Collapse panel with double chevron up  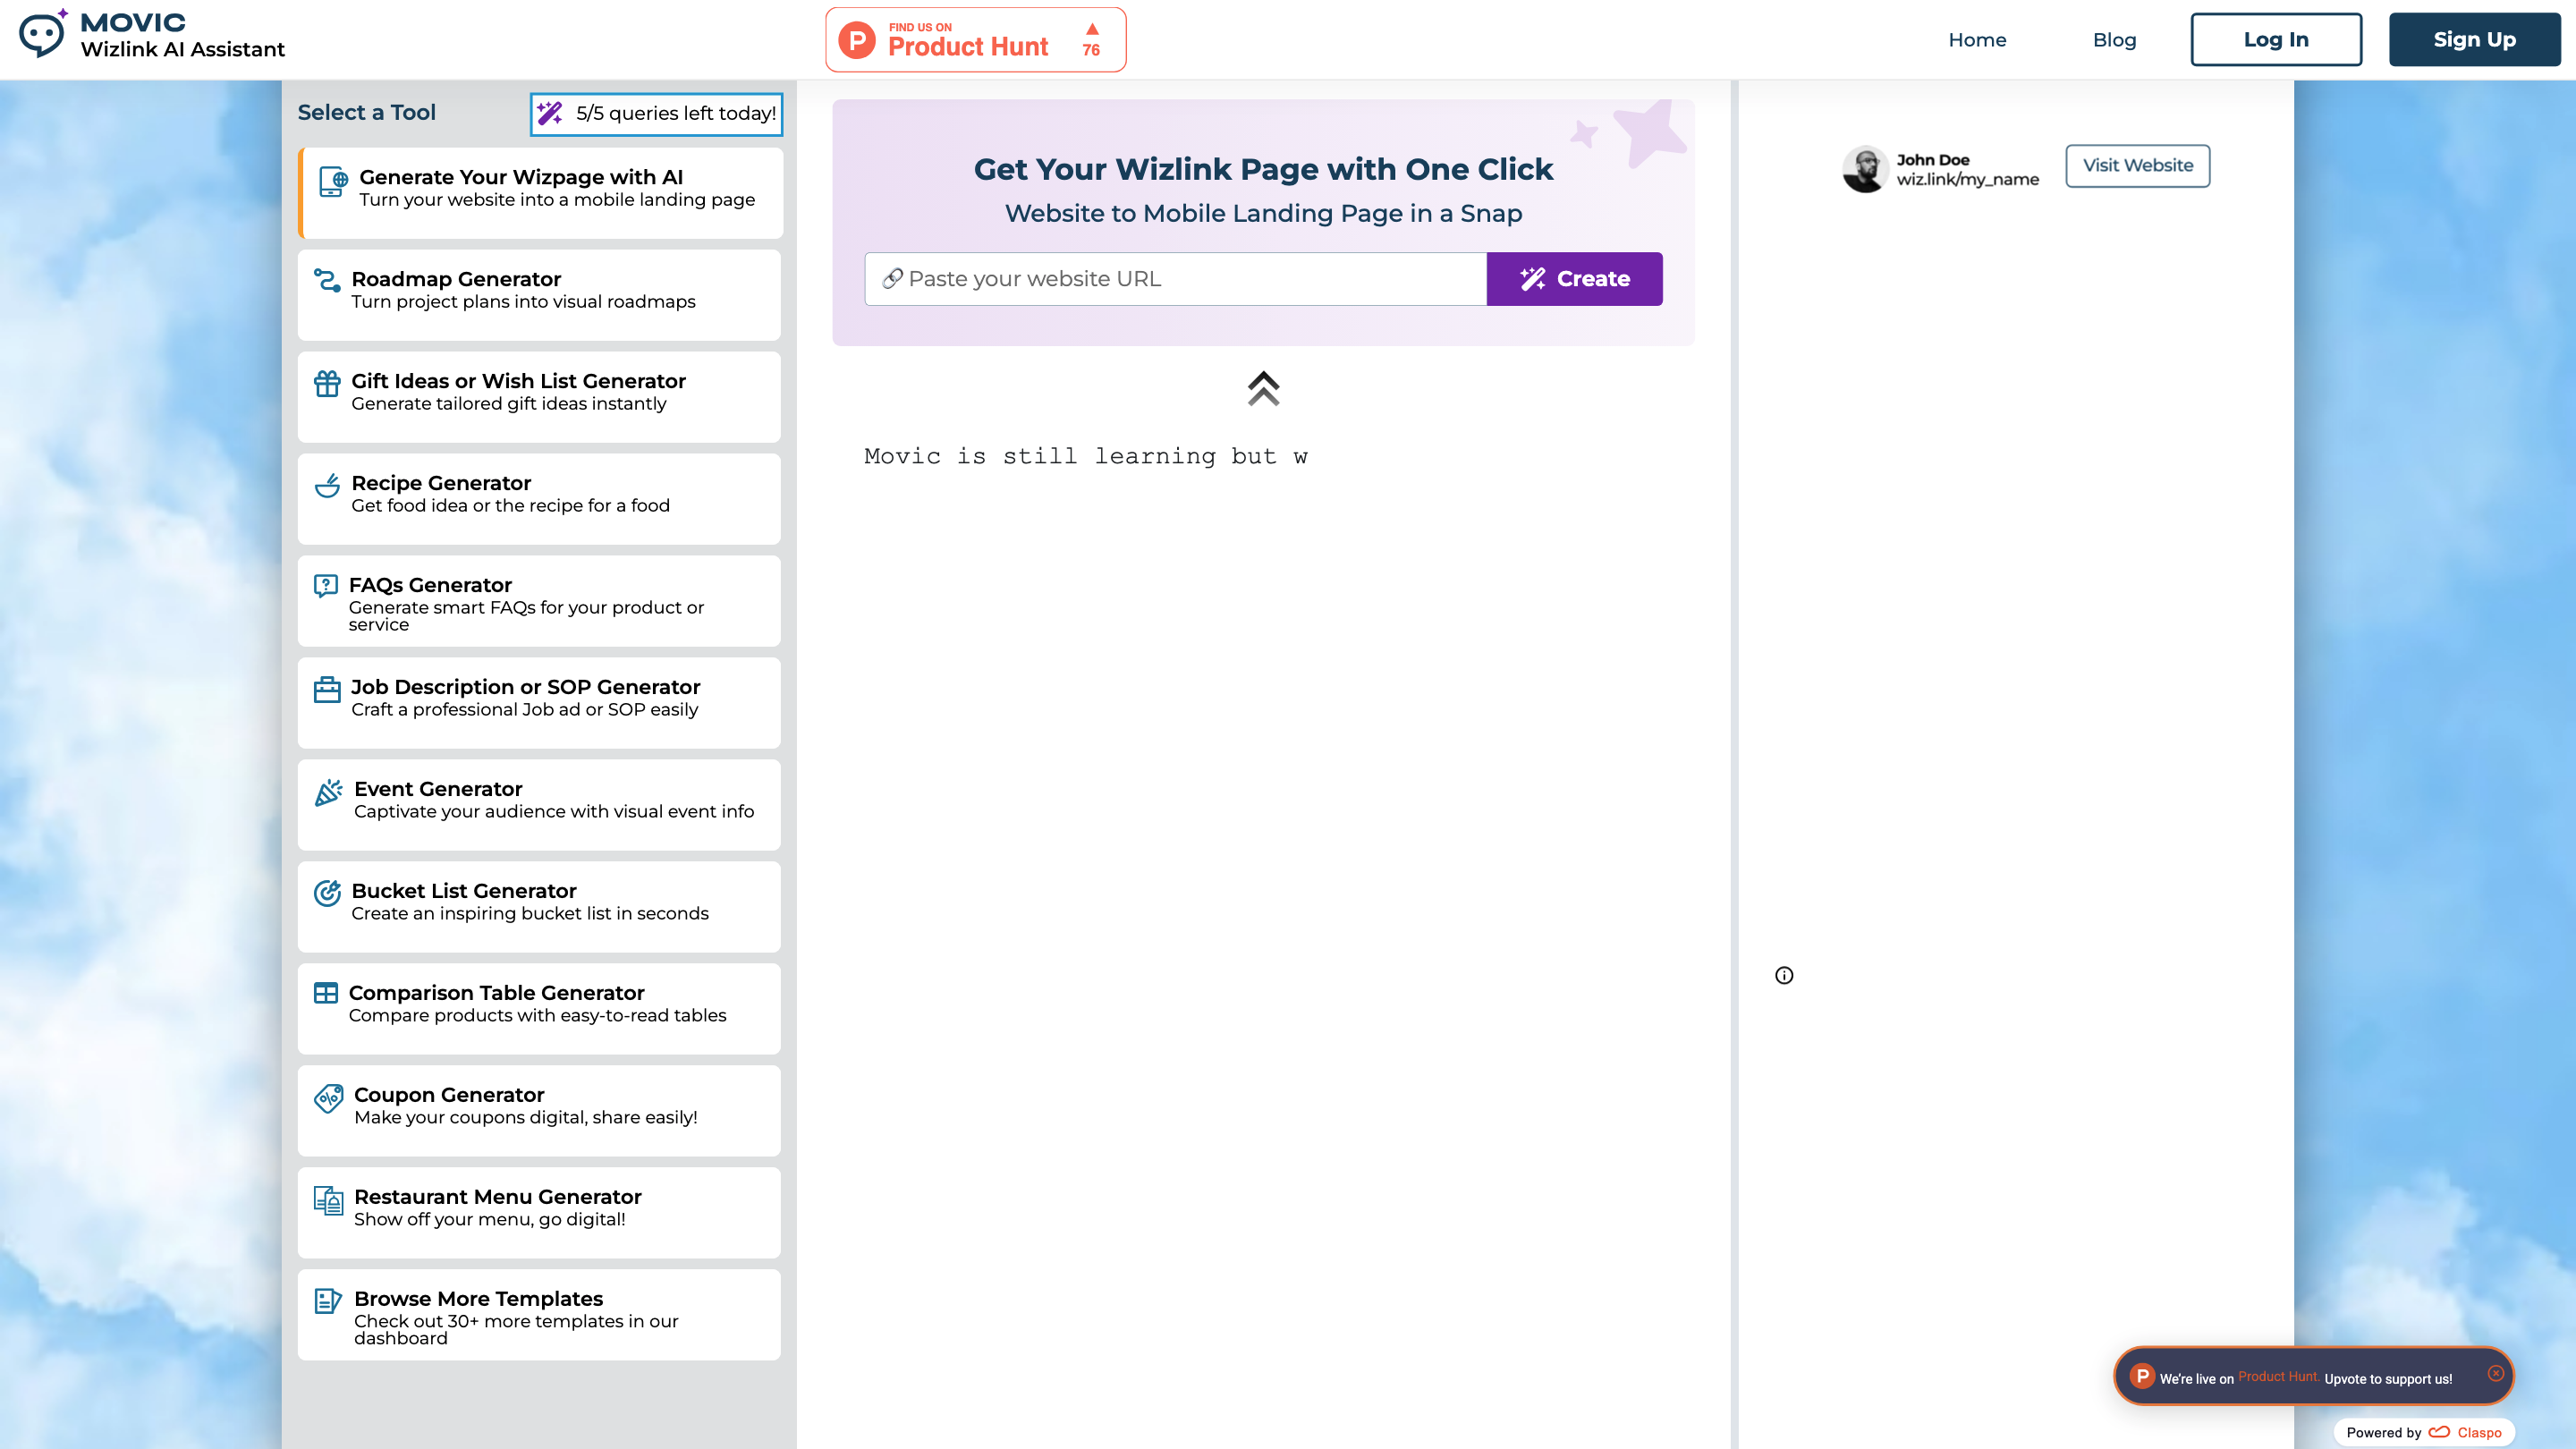coord(1263,388)
